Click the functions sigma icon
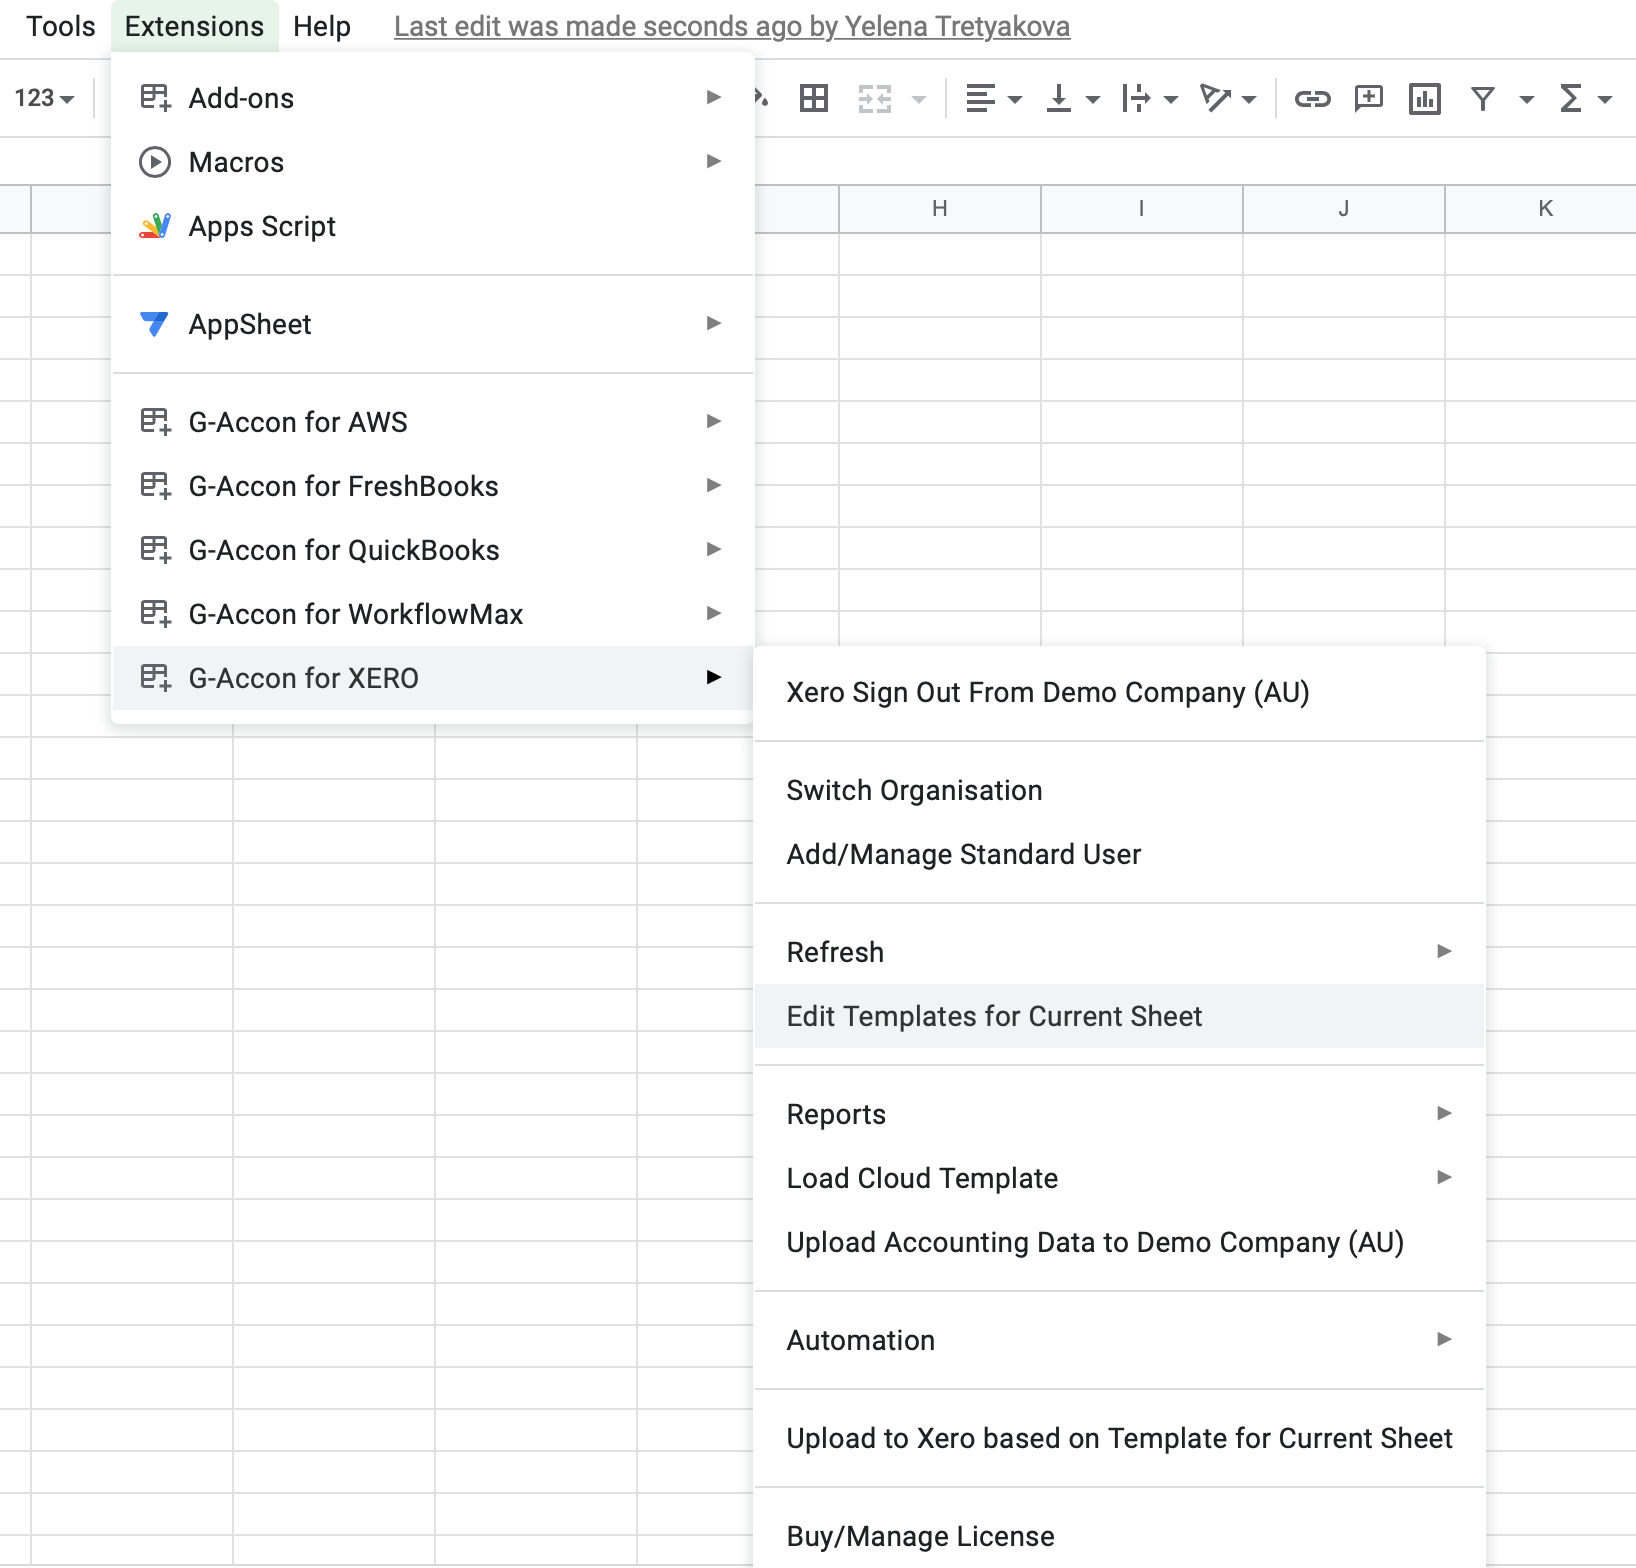The width and height of the screenshot is (1636, 1568). [x=1571, y=98]
